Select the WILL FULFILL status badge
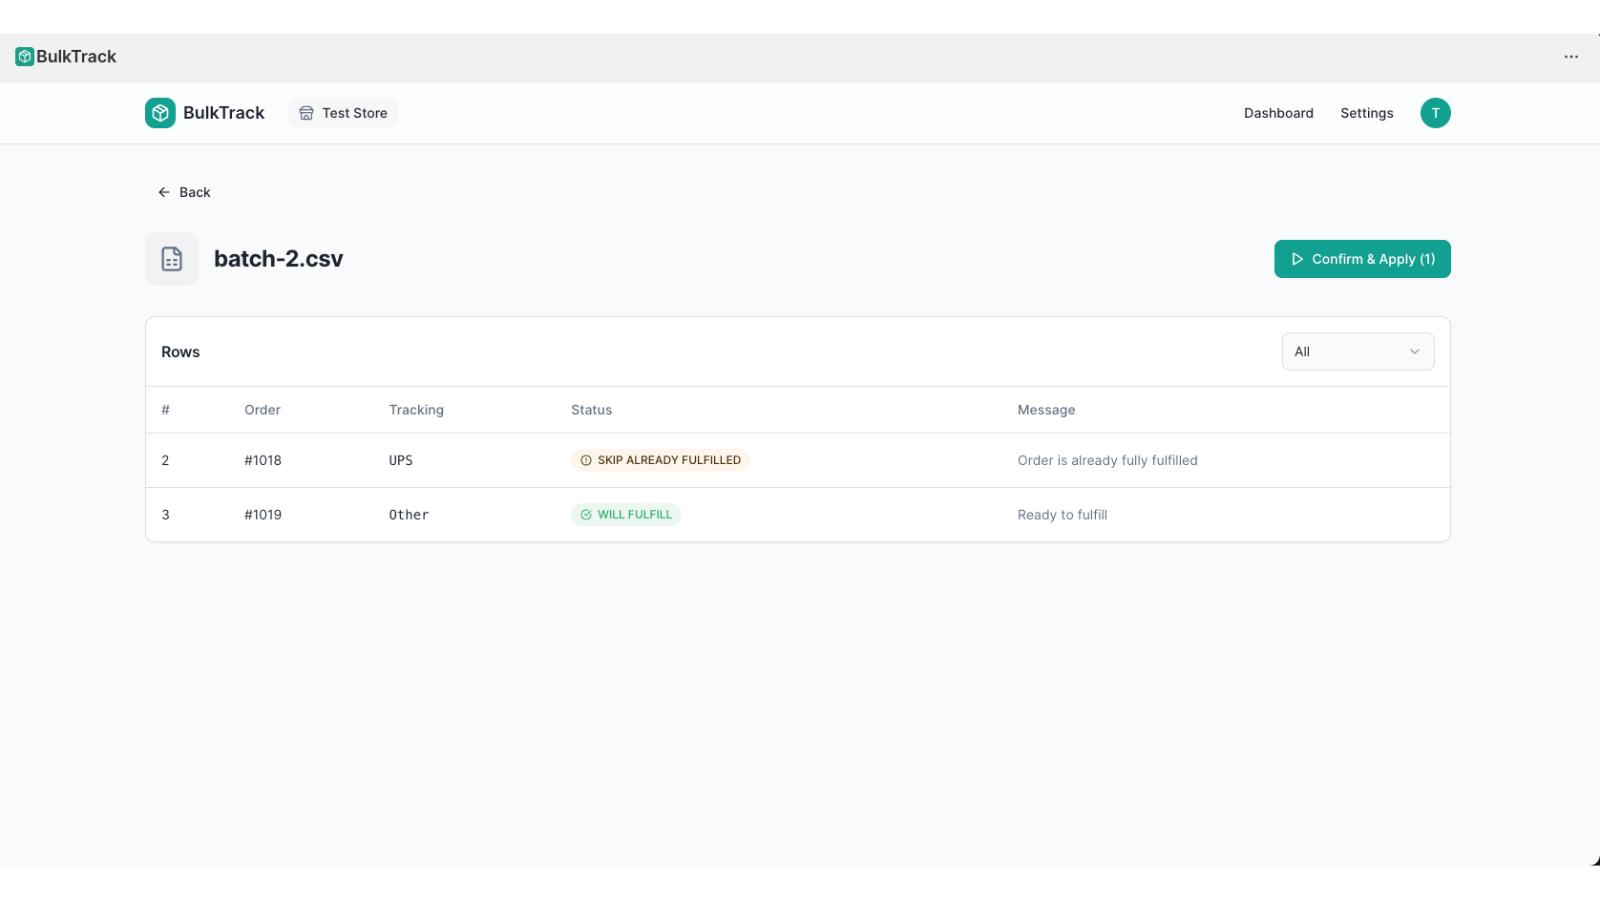The height and width of the screenshot is (900, 1600). pyautogui.click(x=626, y=514)
